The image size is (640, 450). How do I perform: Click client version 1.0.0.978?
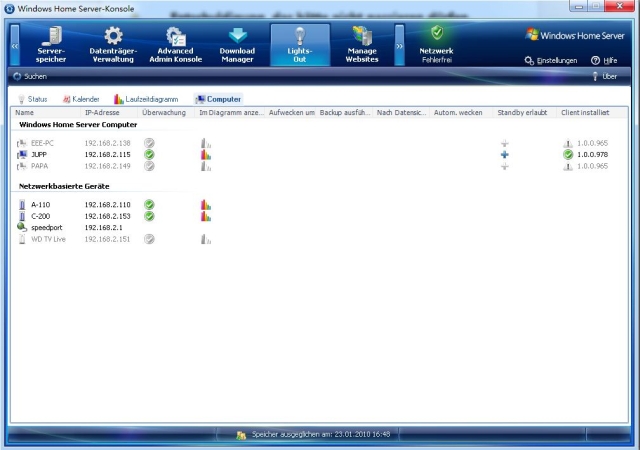(592, 155)
